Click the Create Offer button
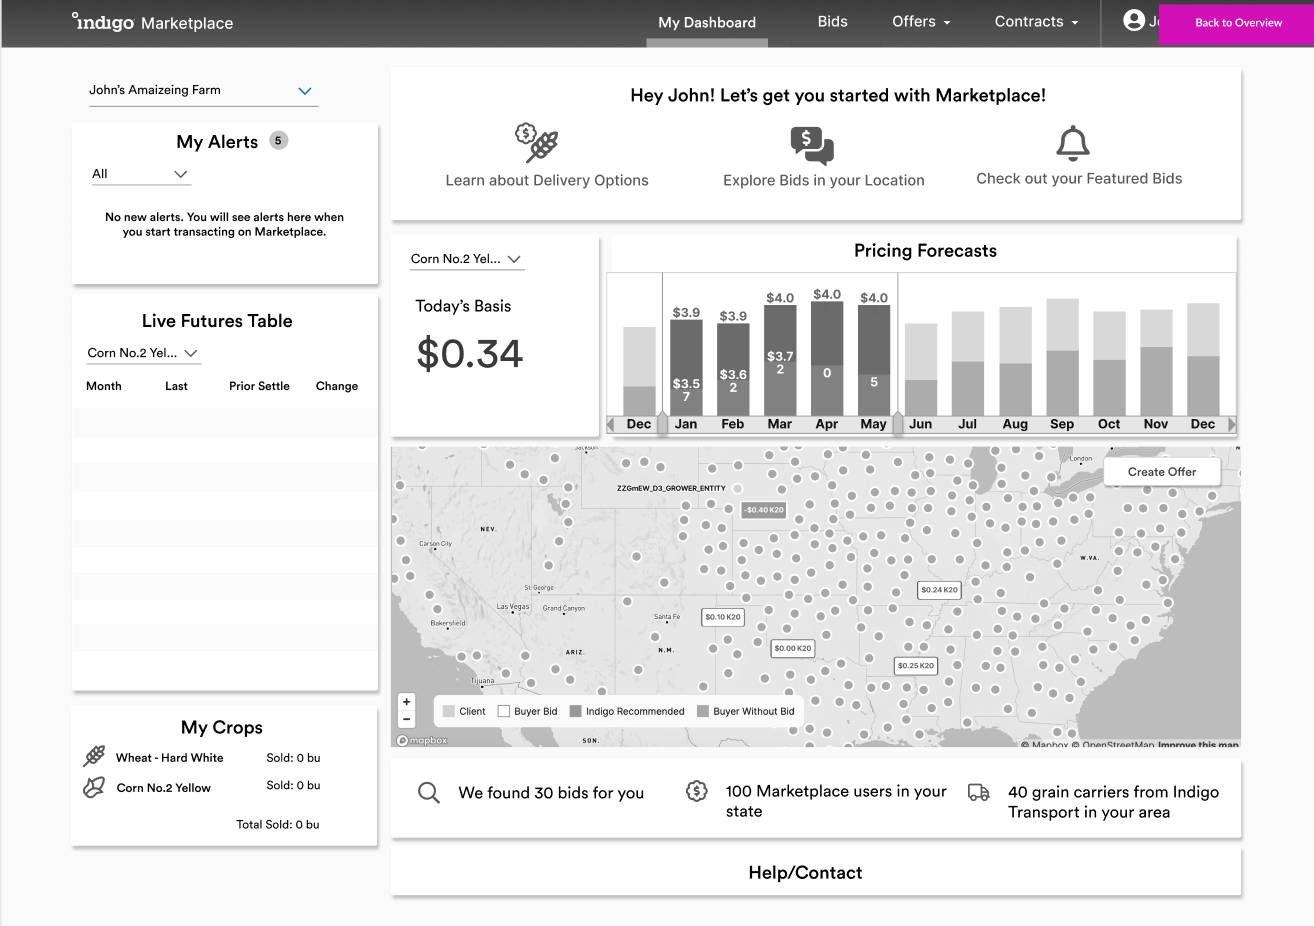1314x926 pixels. point(1162,472)
